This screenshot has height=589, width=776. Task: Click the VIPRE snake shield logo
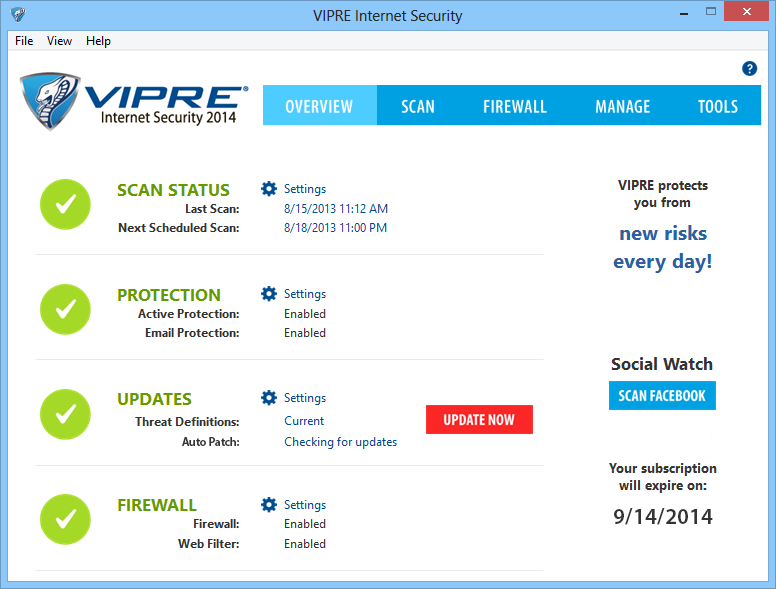(50, 101)
